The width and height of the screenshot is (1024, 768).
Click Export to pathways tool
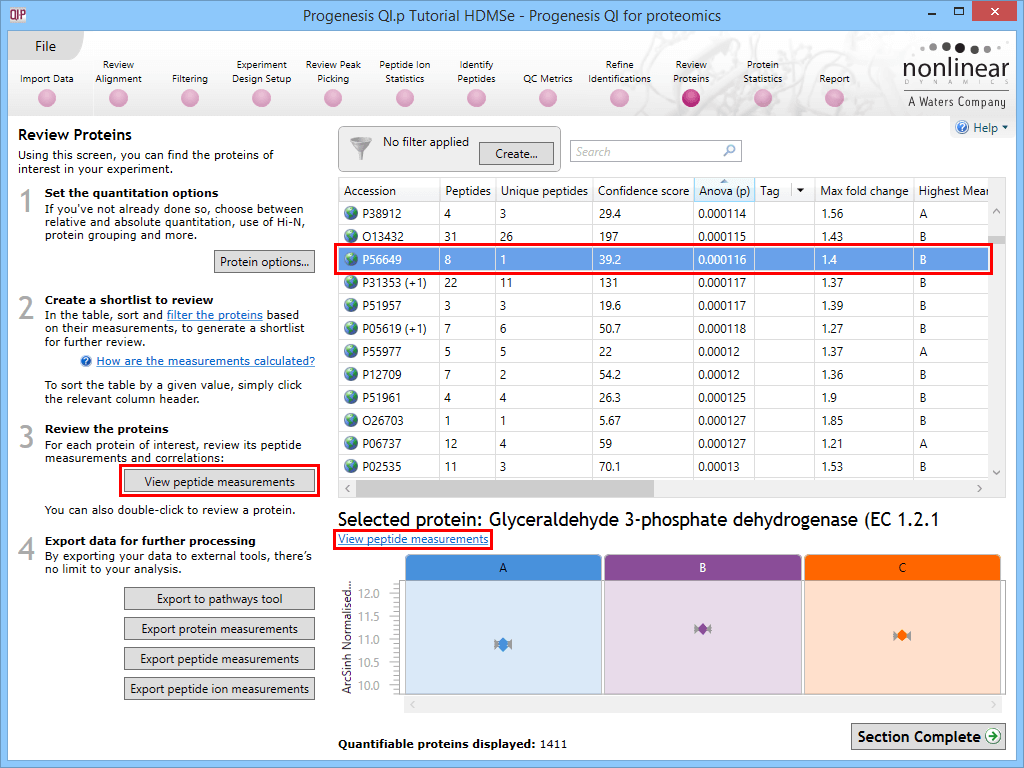[x=219, y=599]
